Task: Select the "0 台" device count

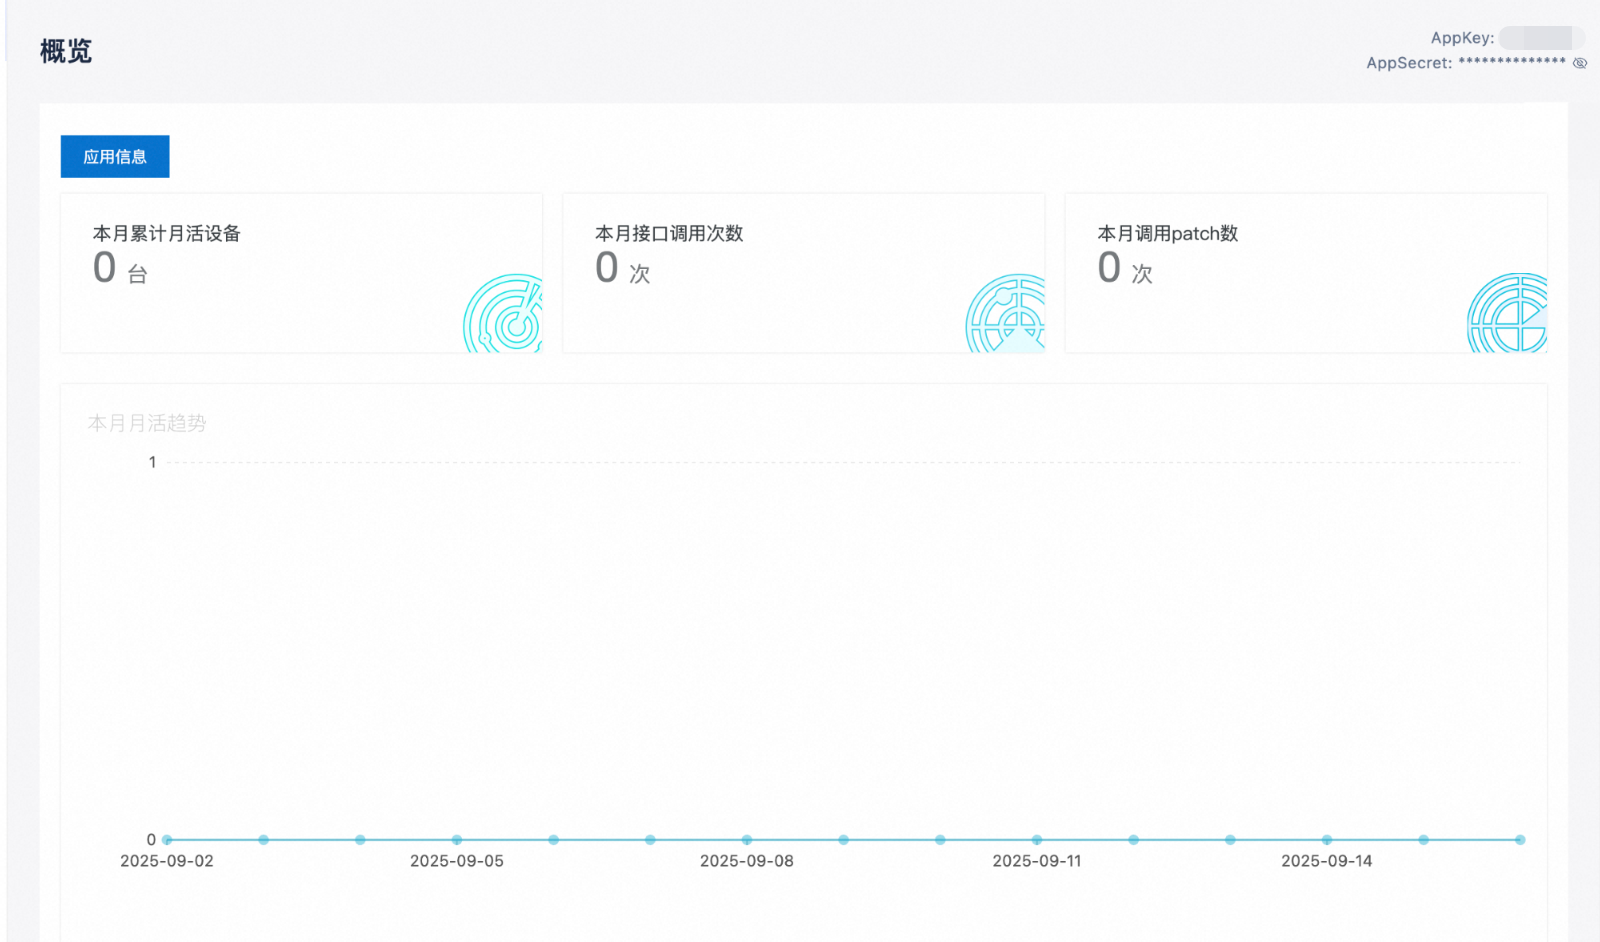Action: (120, 268)
